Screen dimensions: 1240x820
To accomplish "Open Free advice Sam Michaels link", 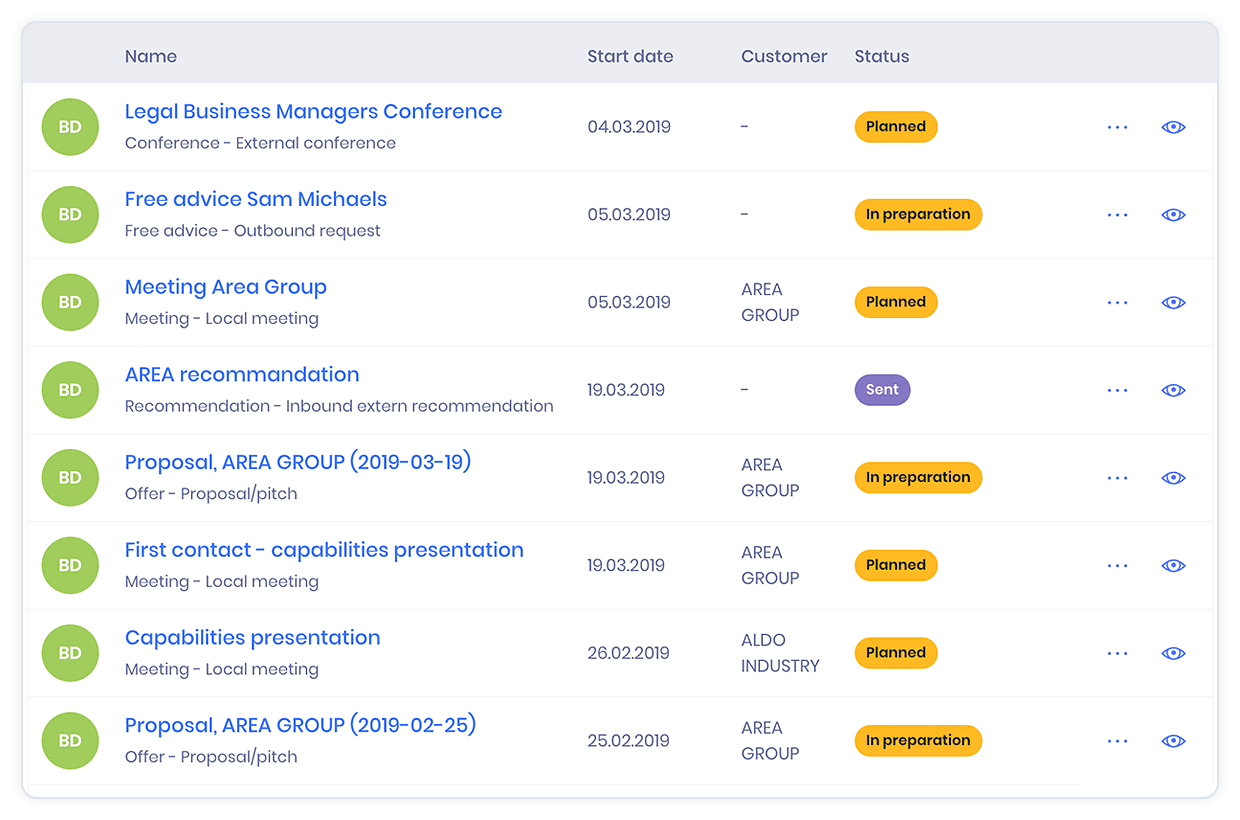I will 255,199.
